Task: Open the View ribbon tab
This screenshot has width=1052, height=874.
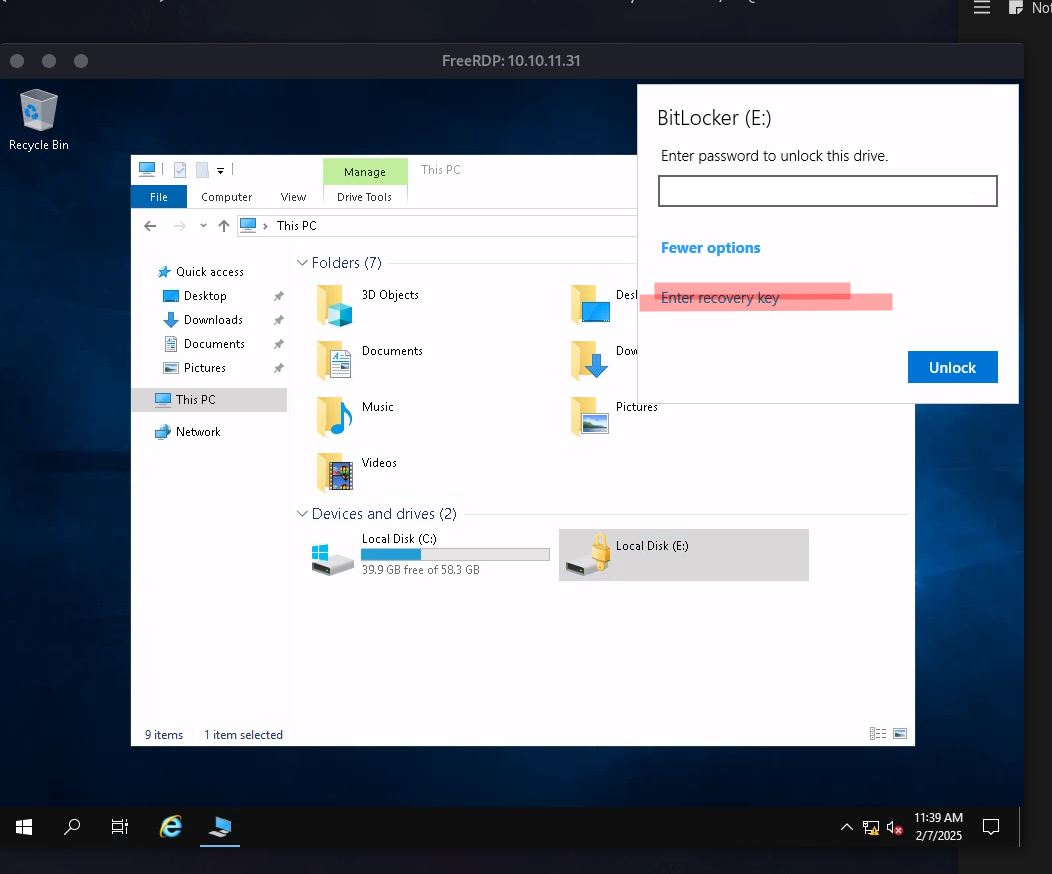Action: [x=293, y=197]
